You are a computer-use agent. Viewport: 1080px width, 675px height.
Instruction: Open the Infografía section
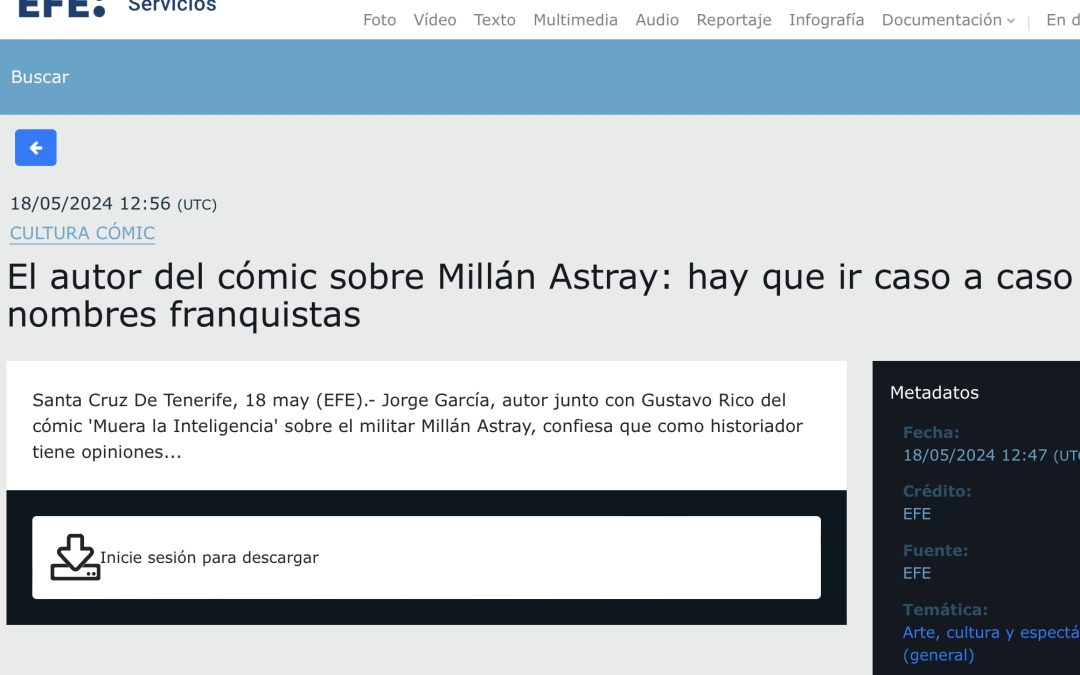(x=827, y=20)
